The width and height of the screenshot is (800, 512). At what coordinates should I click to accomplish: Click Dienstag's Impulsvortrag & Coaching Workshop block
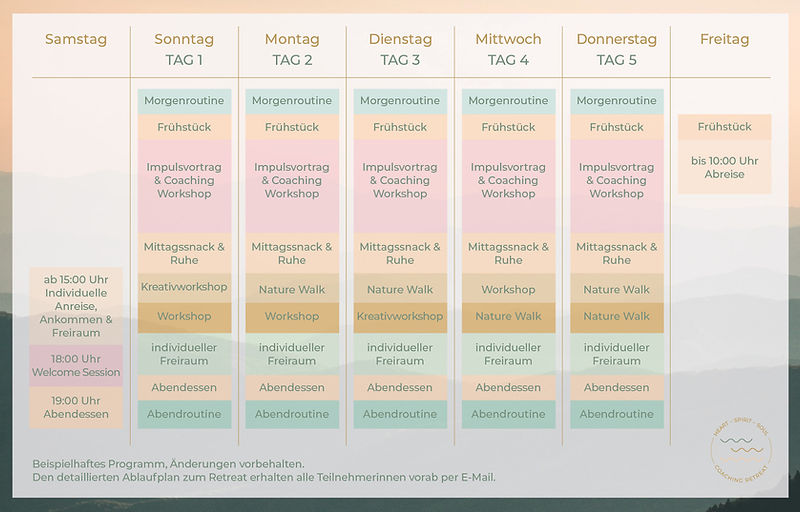(x=400, y=181)
